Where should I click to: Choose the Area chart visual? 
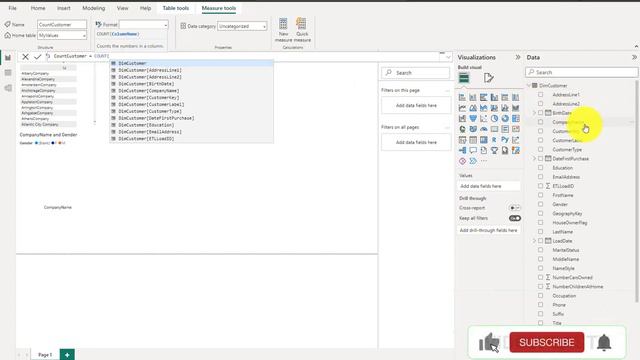coord(473,108)
